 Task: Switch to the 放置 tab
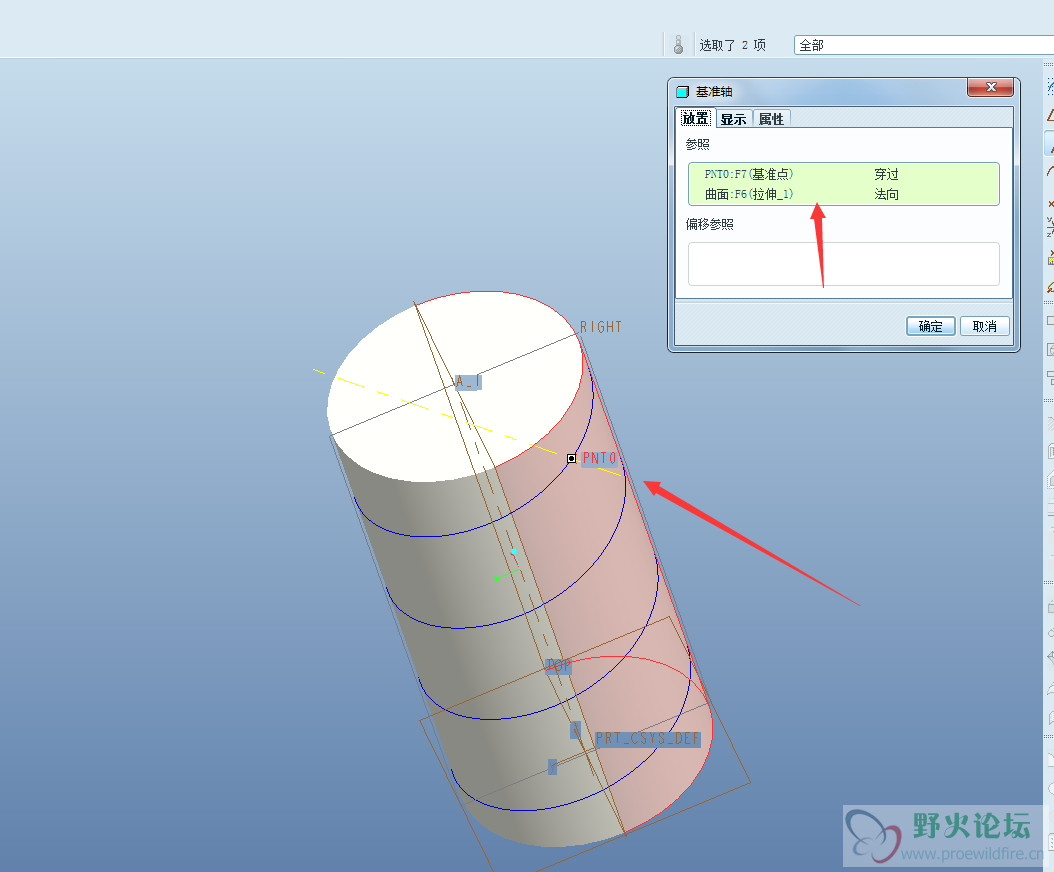click(695, 118)
